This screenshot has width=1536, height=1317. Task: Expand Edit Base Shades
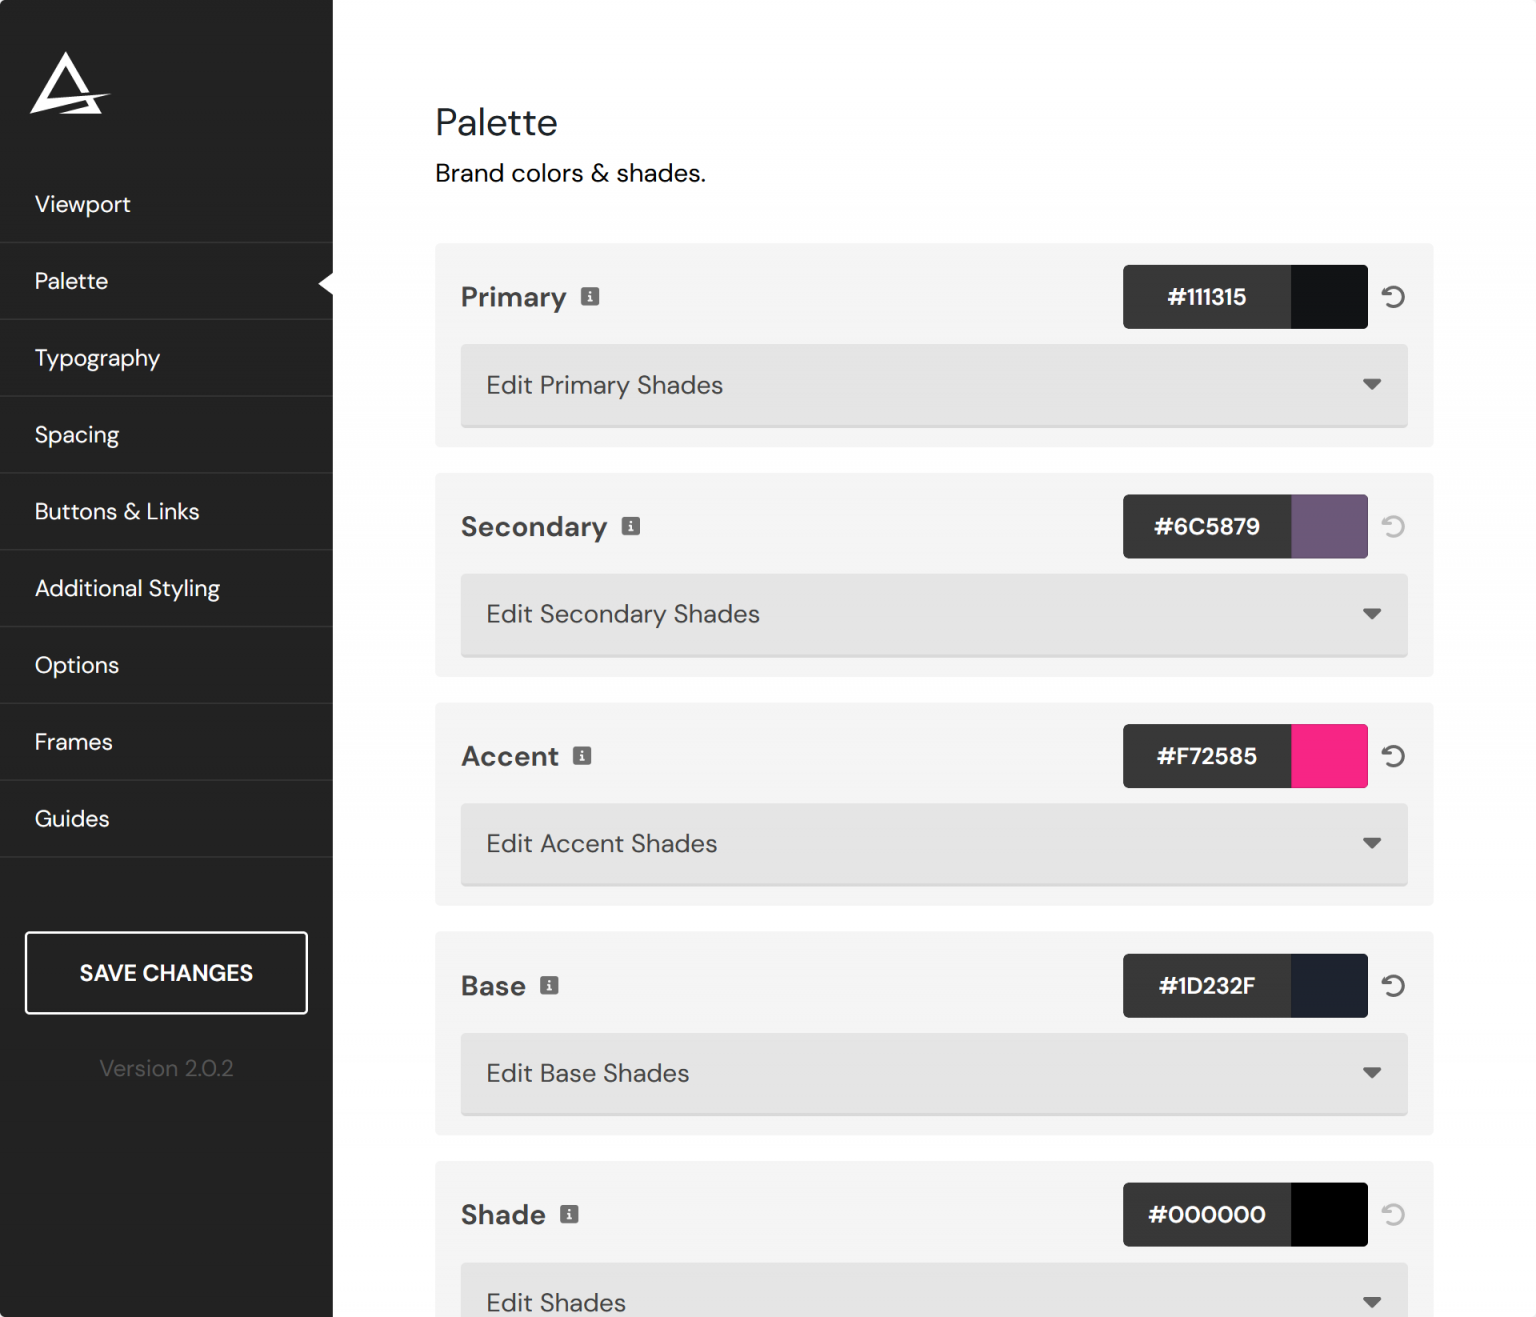tap(932, 1074)
